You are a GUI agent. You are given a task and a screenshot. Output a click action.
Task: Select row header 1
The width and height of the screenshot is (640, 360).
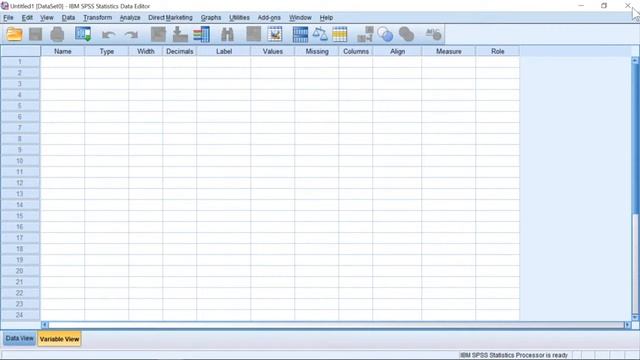20,62
